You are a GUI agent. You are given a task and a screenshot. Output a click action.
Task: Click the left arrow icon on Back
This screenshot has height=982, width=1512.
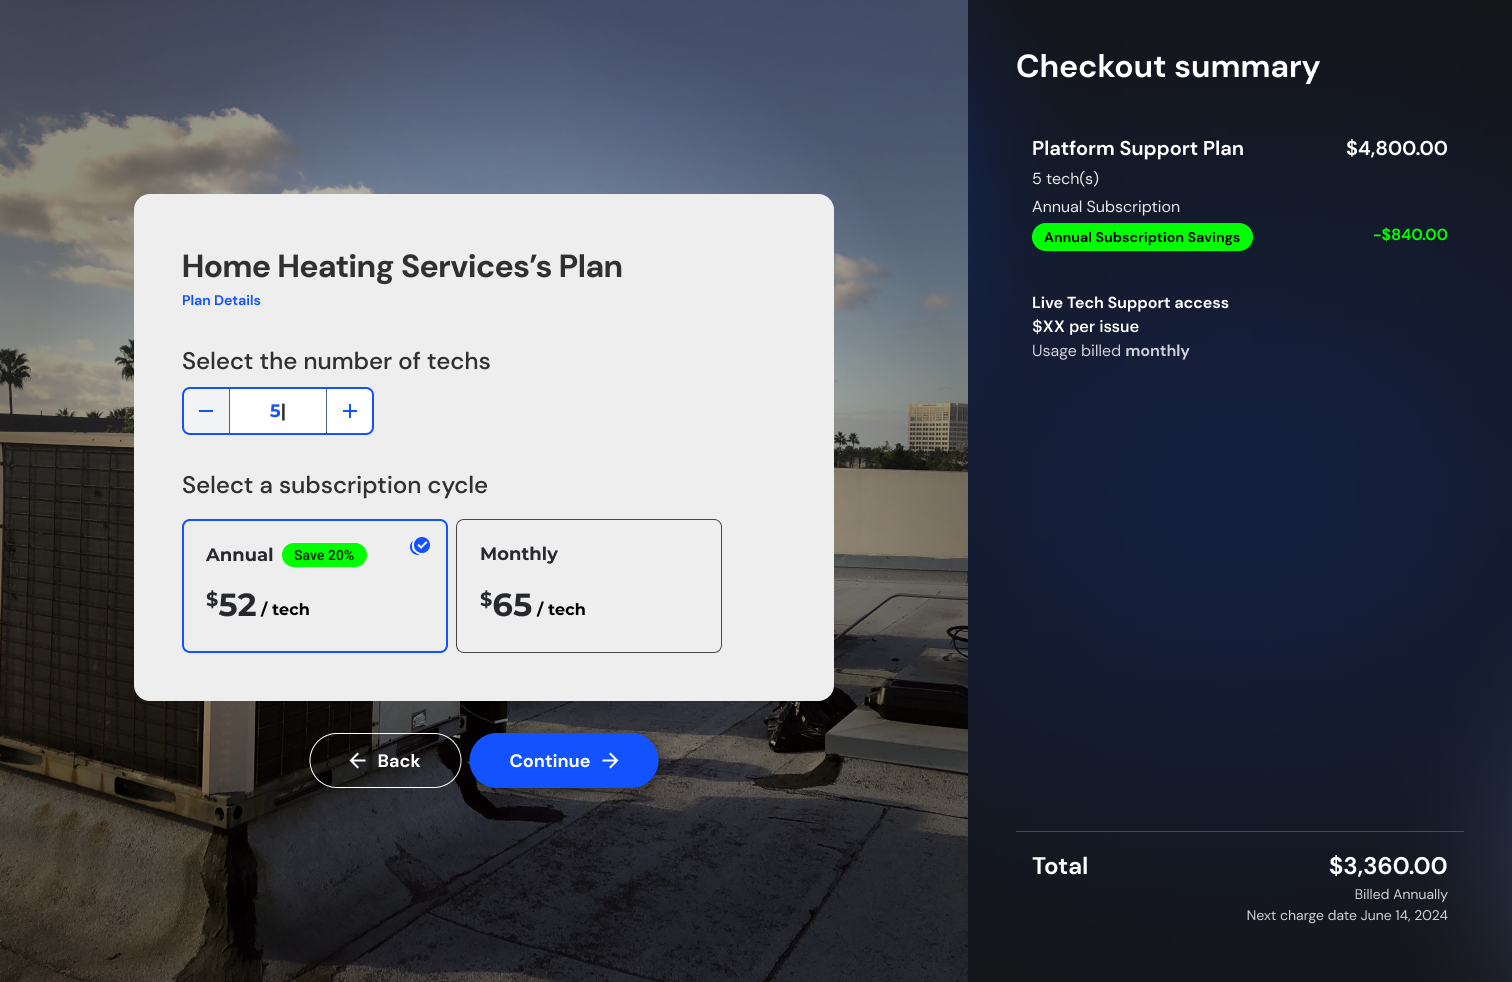click(x=357, y=761)
